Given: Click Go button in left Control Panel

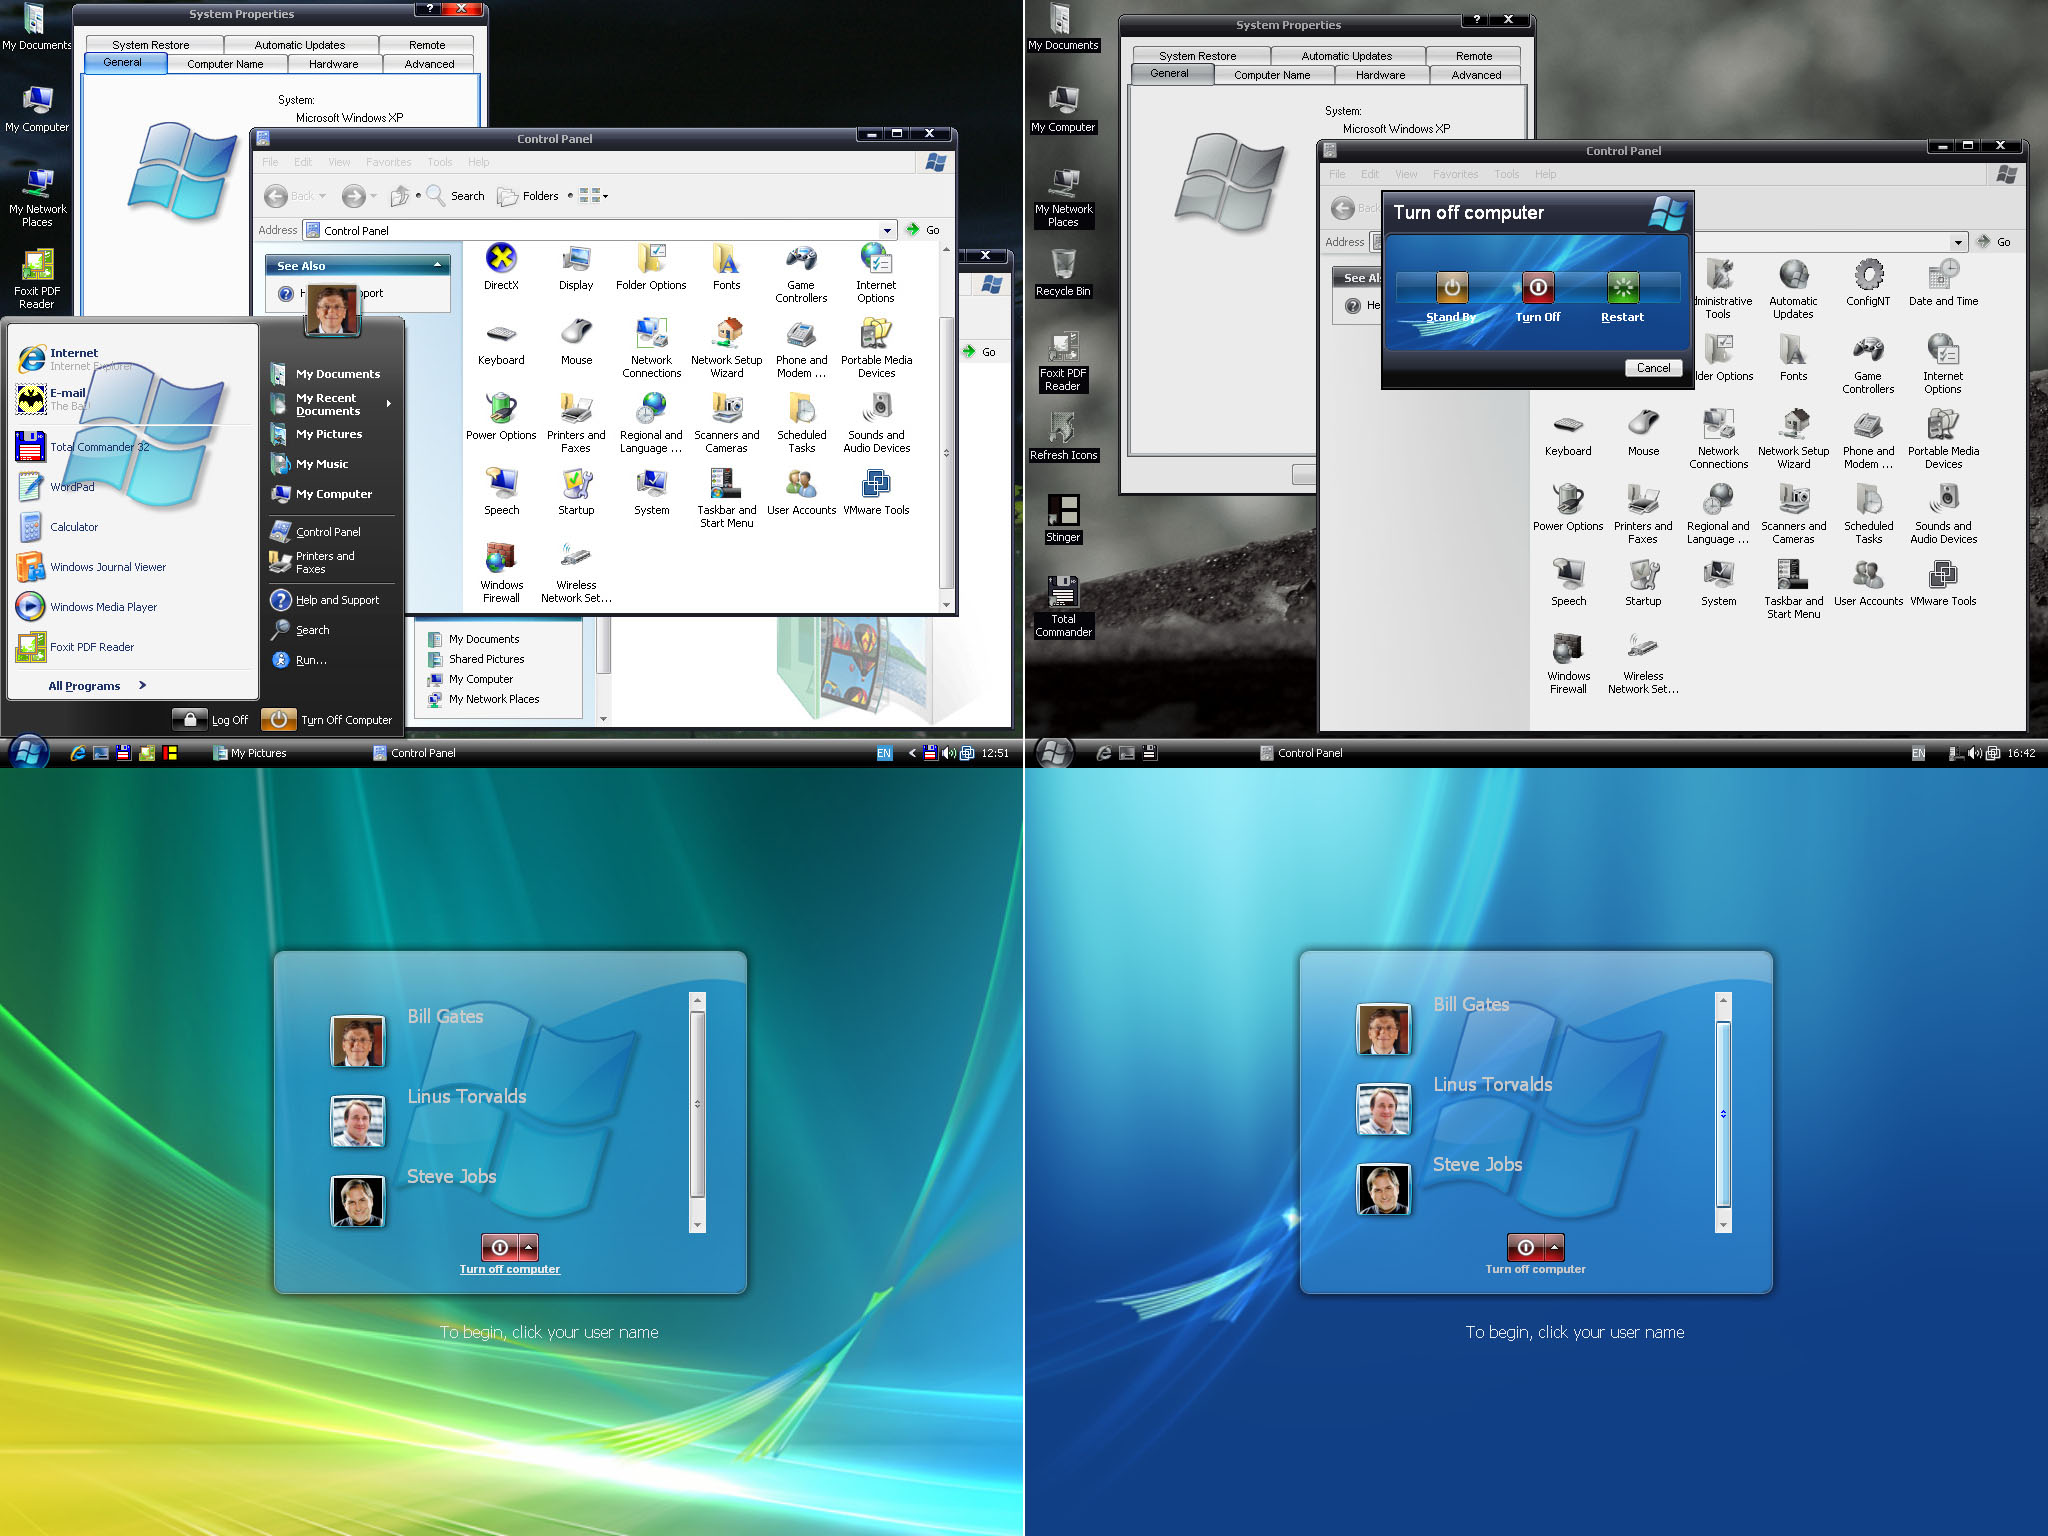Looking at the screenshot, I should click(923, 230).
